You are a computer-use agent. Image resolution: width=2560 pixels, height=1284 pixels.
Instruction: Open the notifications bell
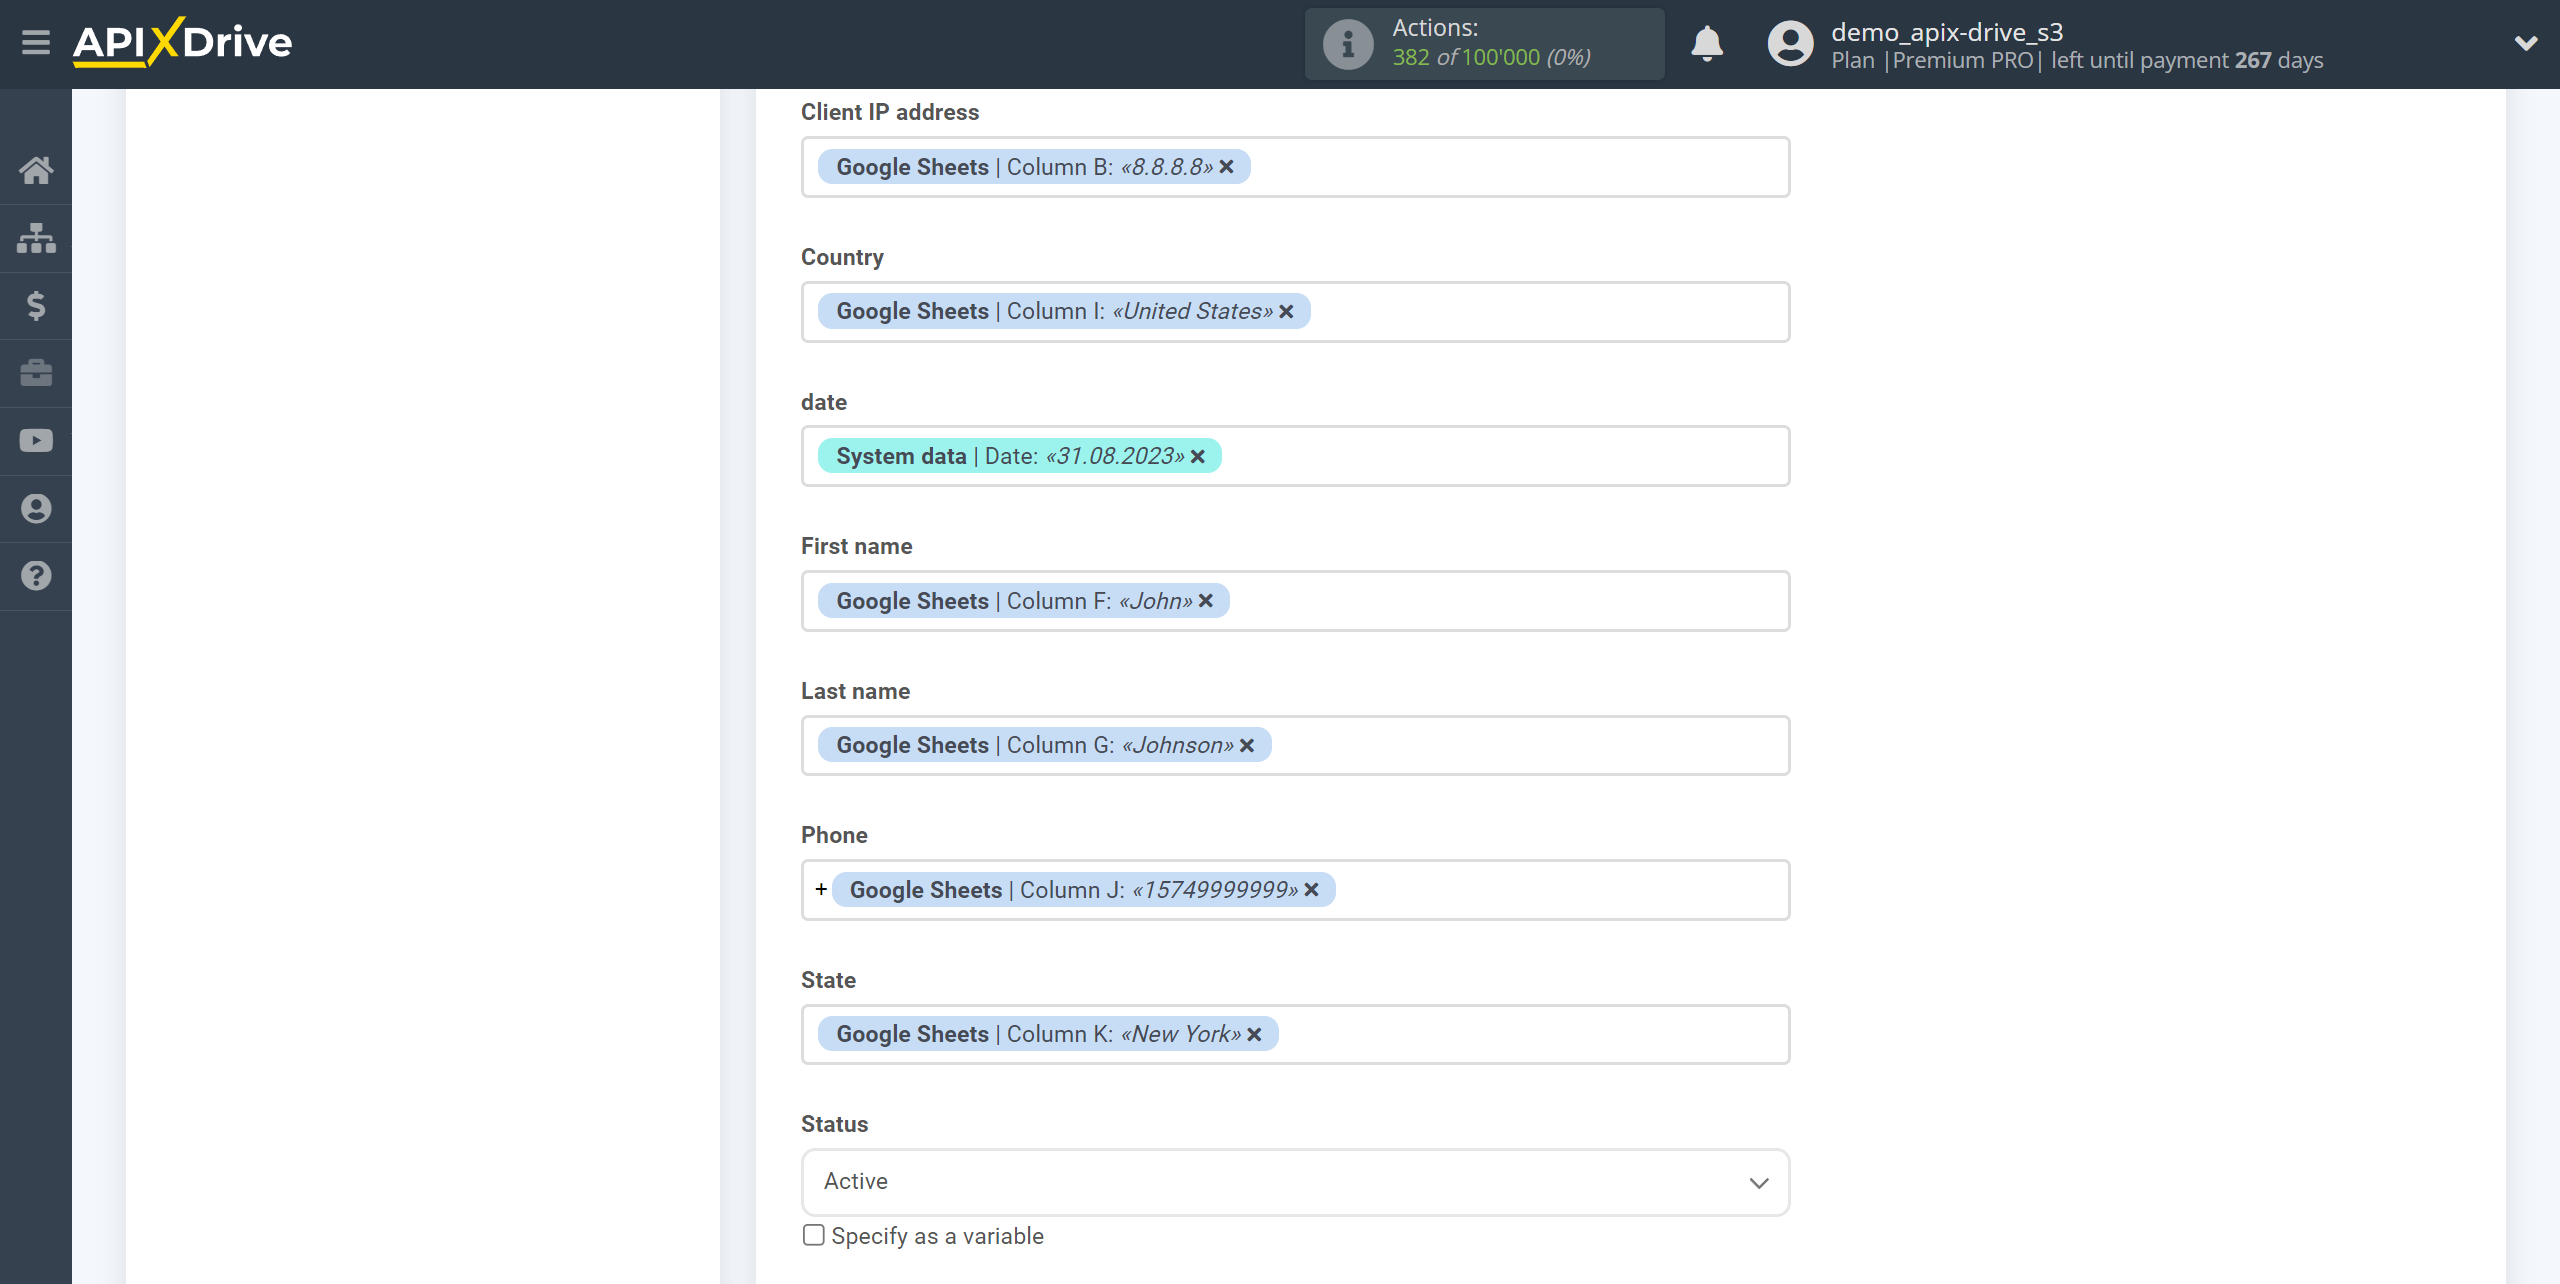tap(1707, 44)
